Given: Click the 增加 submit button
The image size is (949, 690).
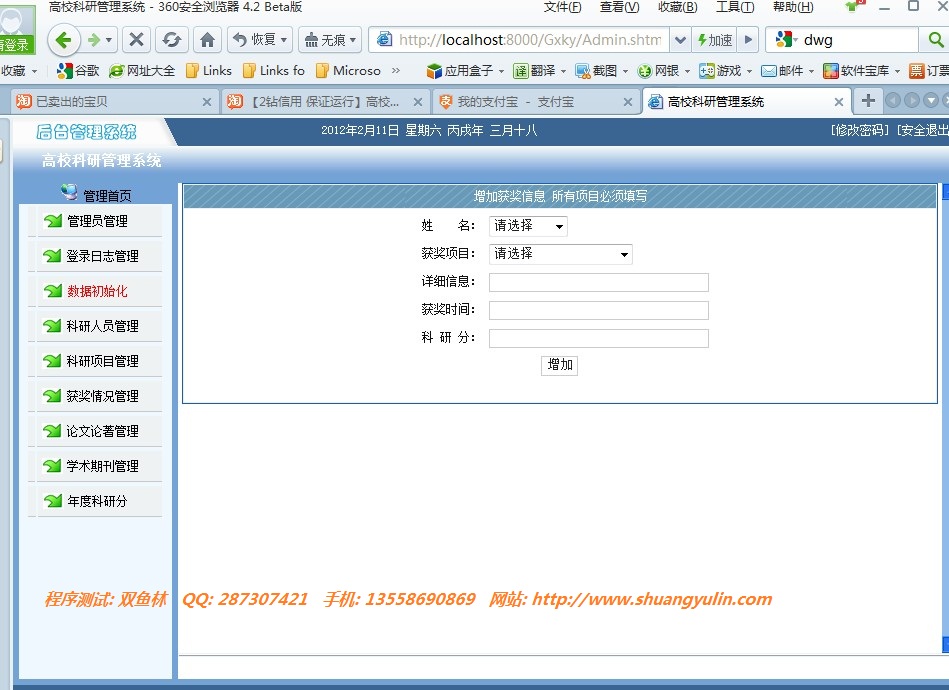Looking at the screenshot, I should [x=559, y=365].
